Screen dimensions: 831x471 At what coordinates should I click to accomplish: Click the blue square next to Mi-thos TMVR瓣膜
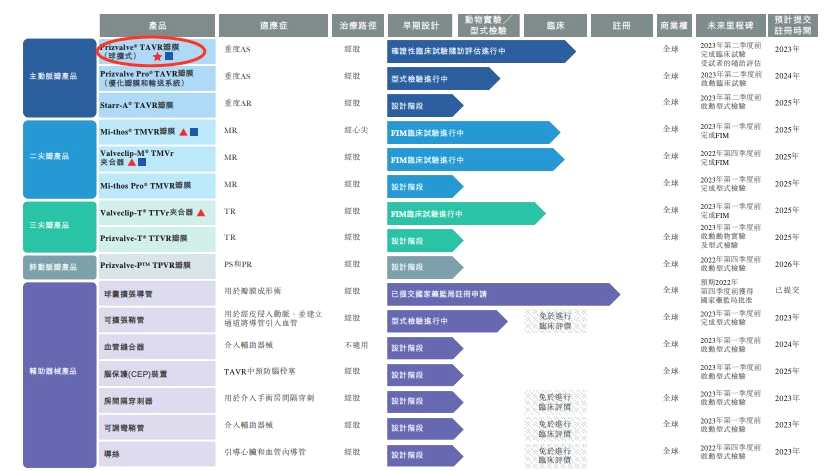point(195,132)
